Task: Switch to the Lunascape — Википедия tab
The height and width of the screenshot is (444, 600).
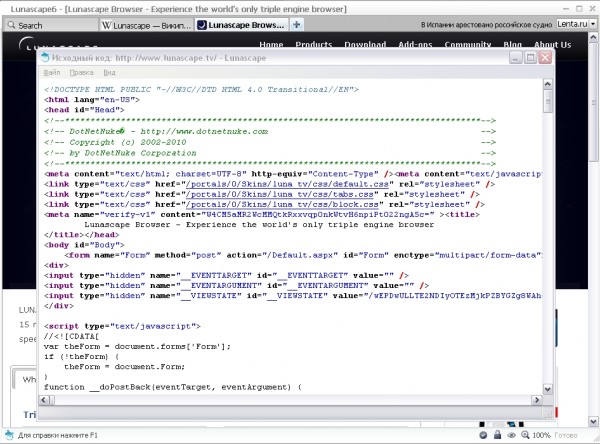Action: [x=146, y=25]
